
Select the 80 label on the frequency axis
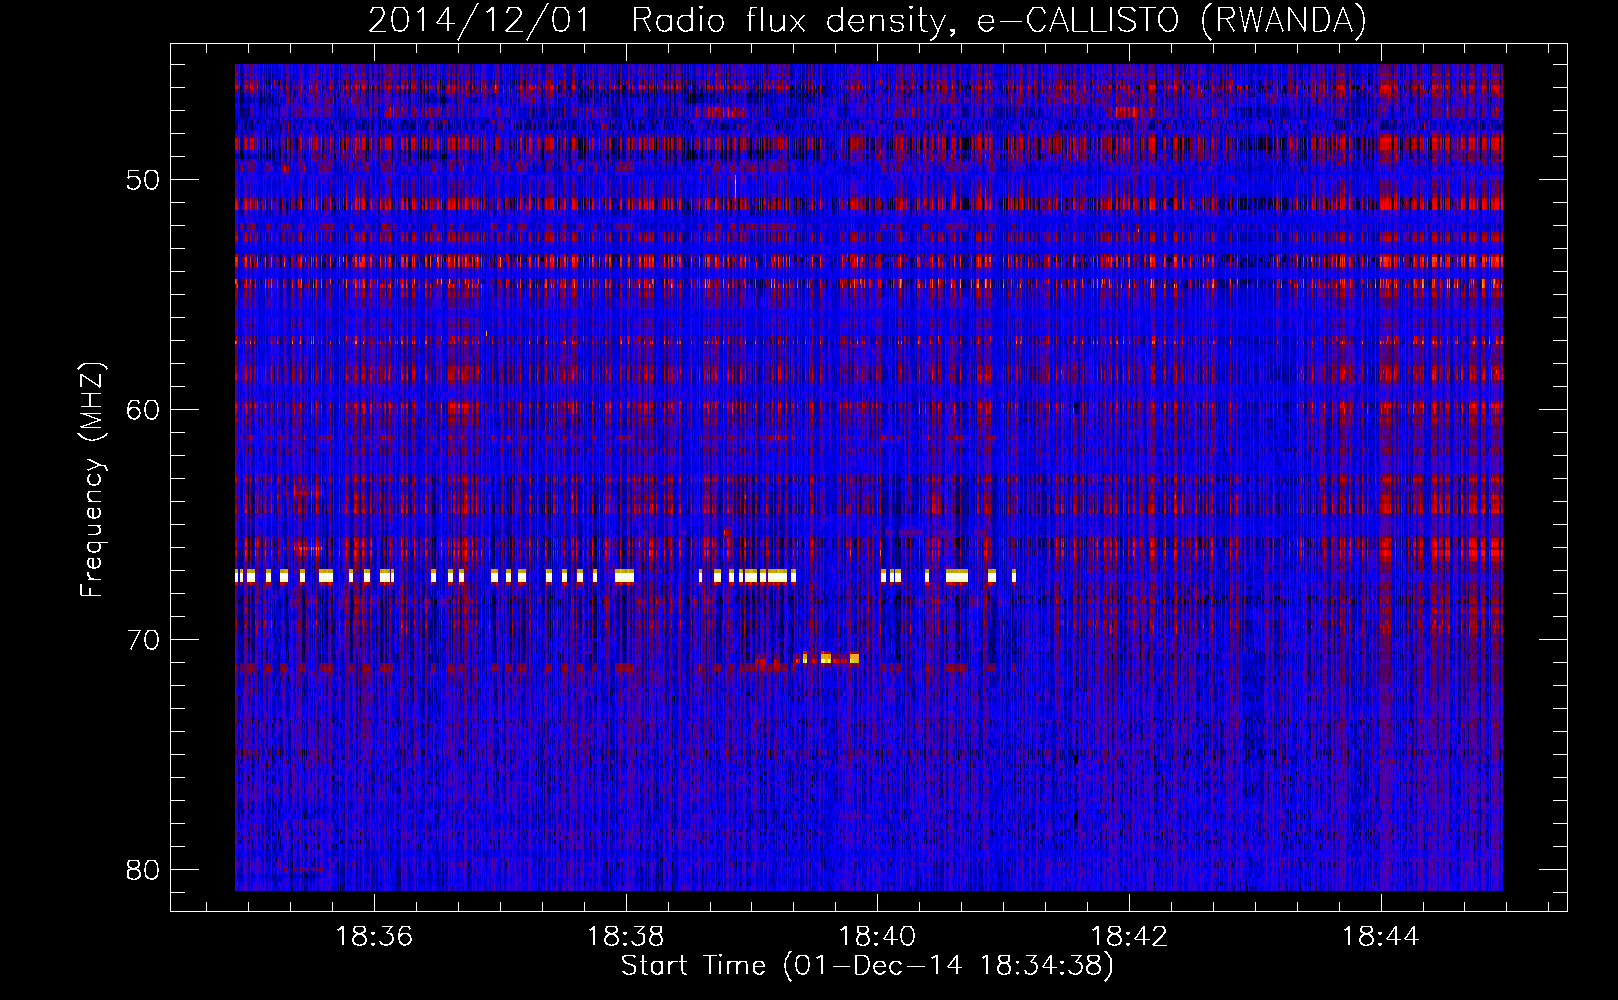coord(143,870)
